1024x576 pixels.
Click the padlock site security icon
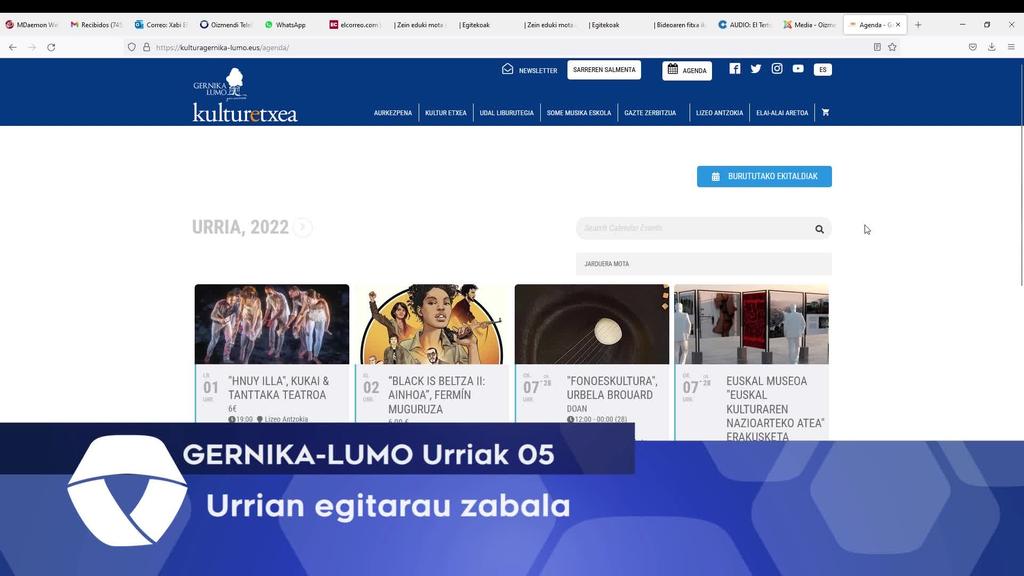146,47
